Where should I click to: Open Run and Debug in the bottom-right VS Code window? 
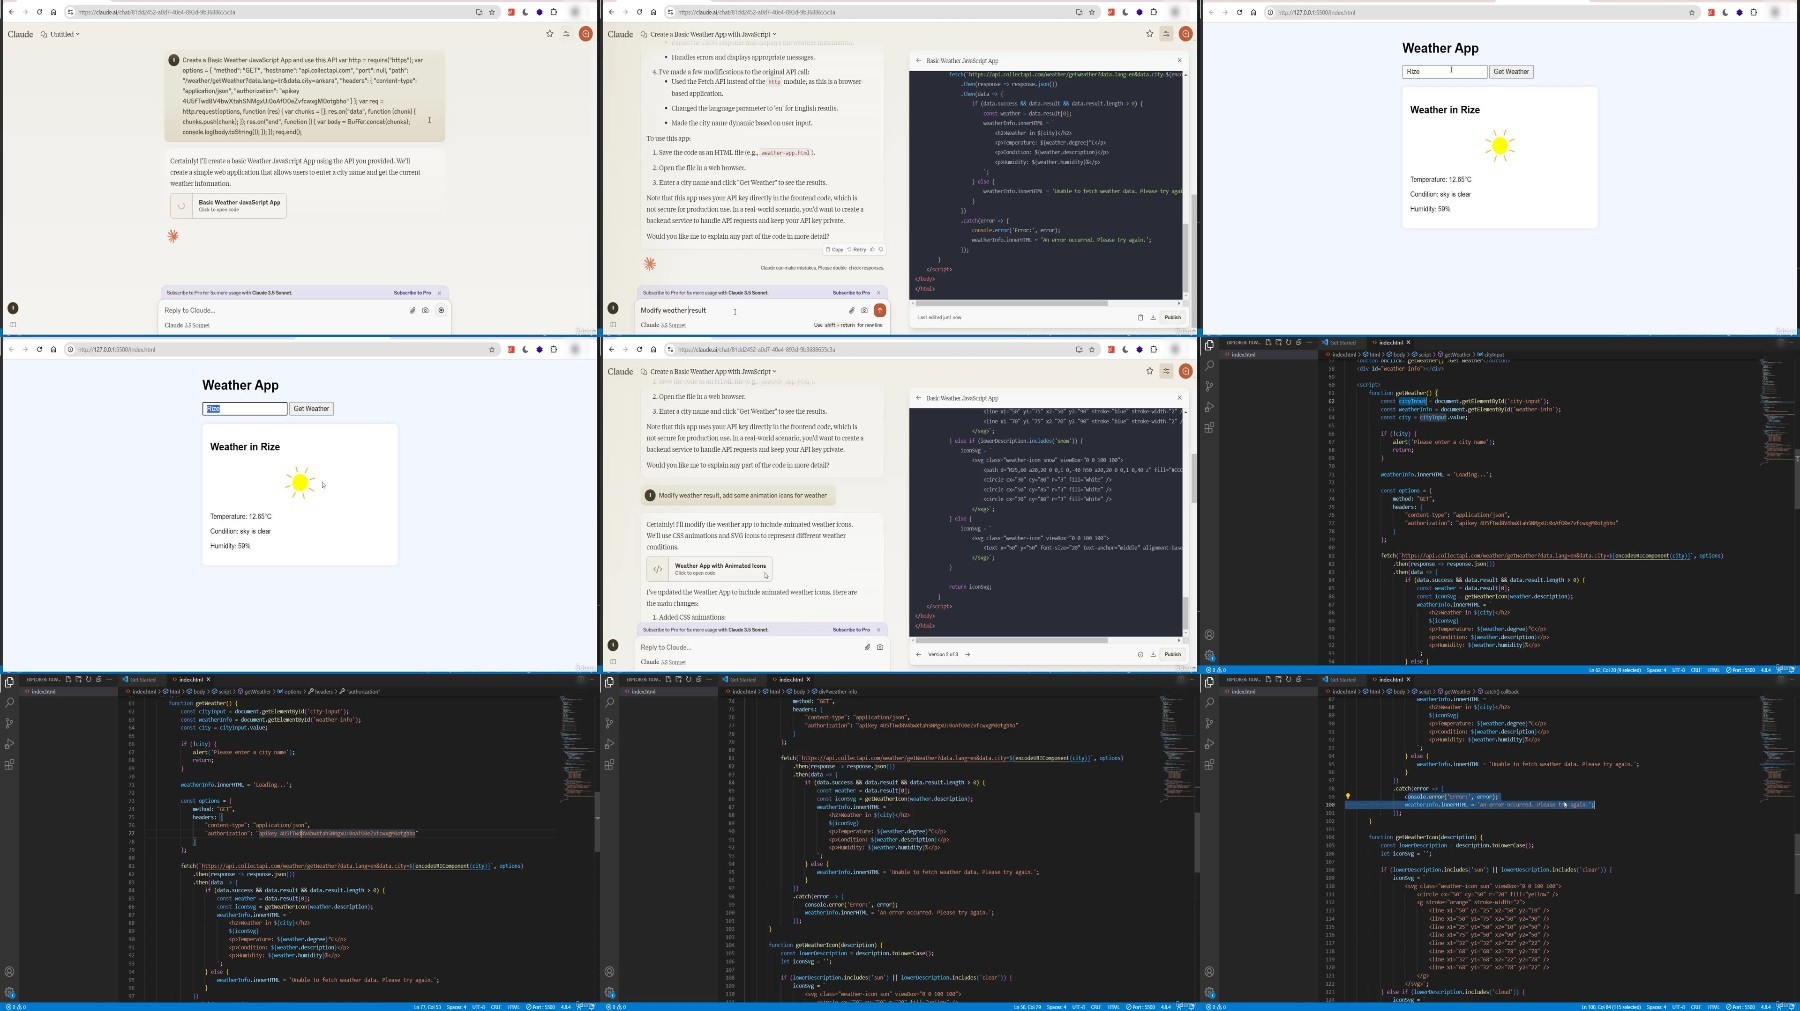(x=1209, y=744)
